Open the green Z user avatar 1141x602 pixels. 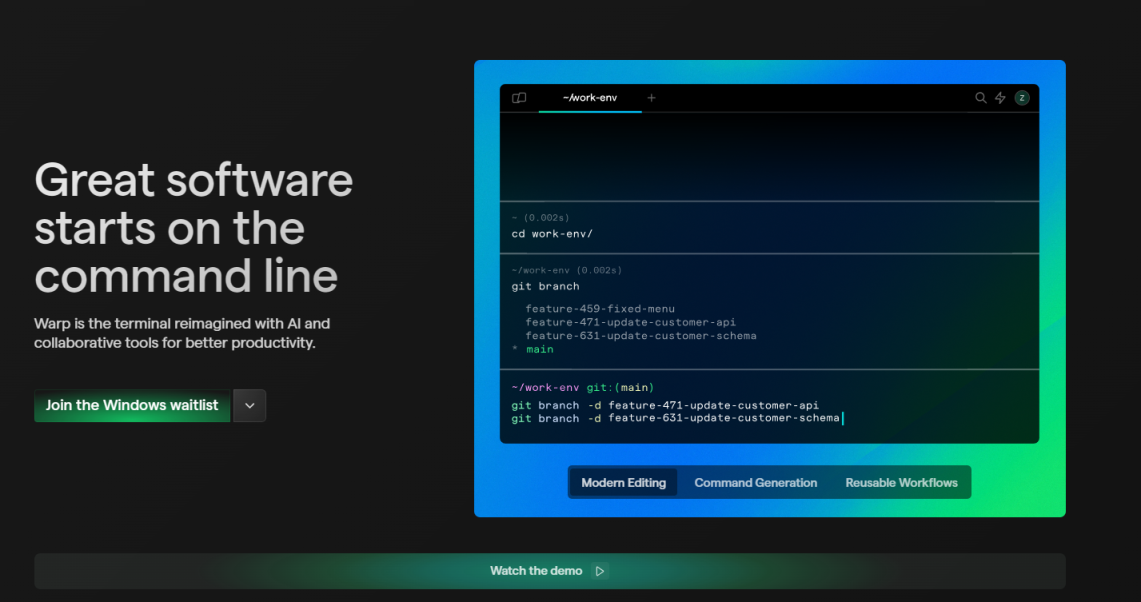(x=1022, y=98)
